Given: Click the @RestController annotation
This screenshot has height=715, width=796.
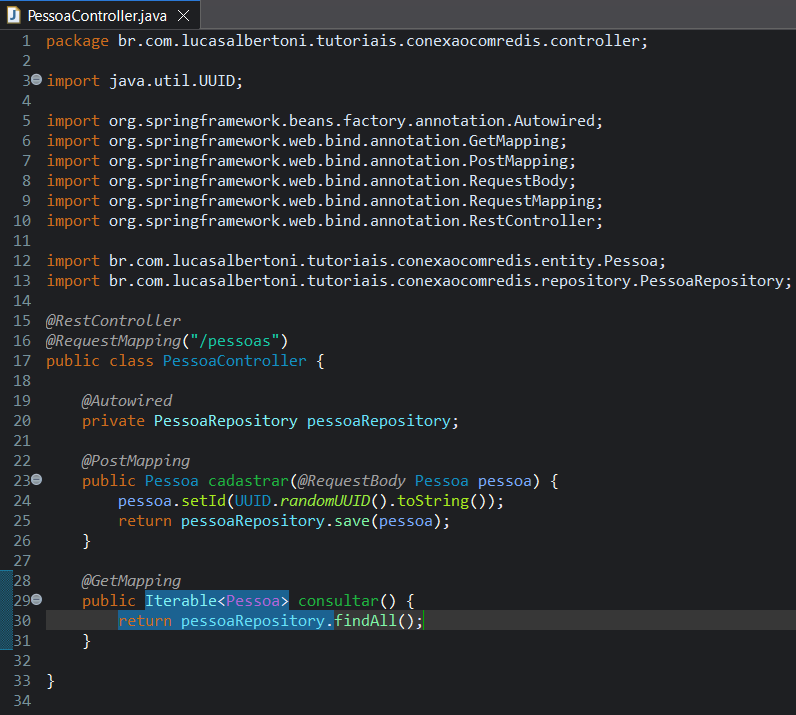Looking at the screenshot, I should (x=113, y=320).
